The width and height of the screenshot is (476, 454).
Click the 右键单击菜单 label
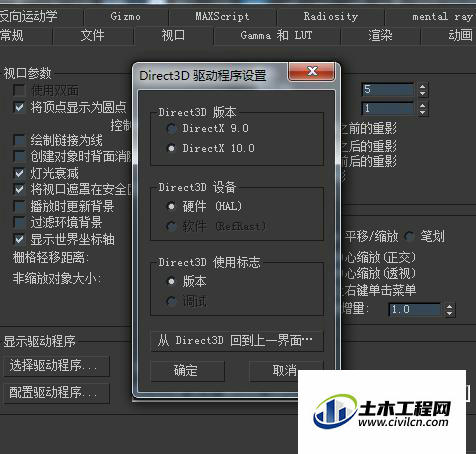tap(380, 290)
